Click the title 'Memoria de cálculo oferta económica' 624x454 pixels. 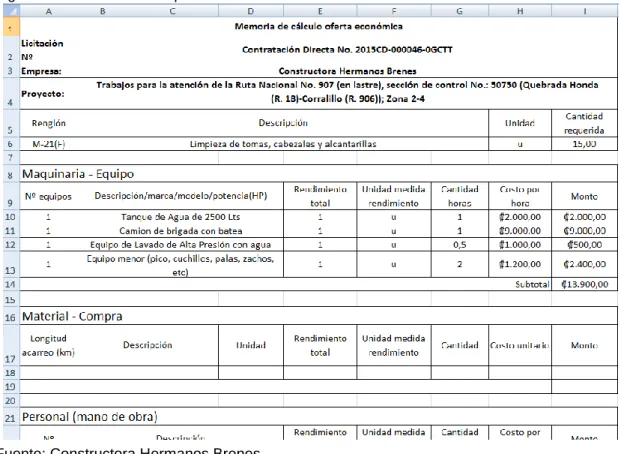click(x=318, y=27)
